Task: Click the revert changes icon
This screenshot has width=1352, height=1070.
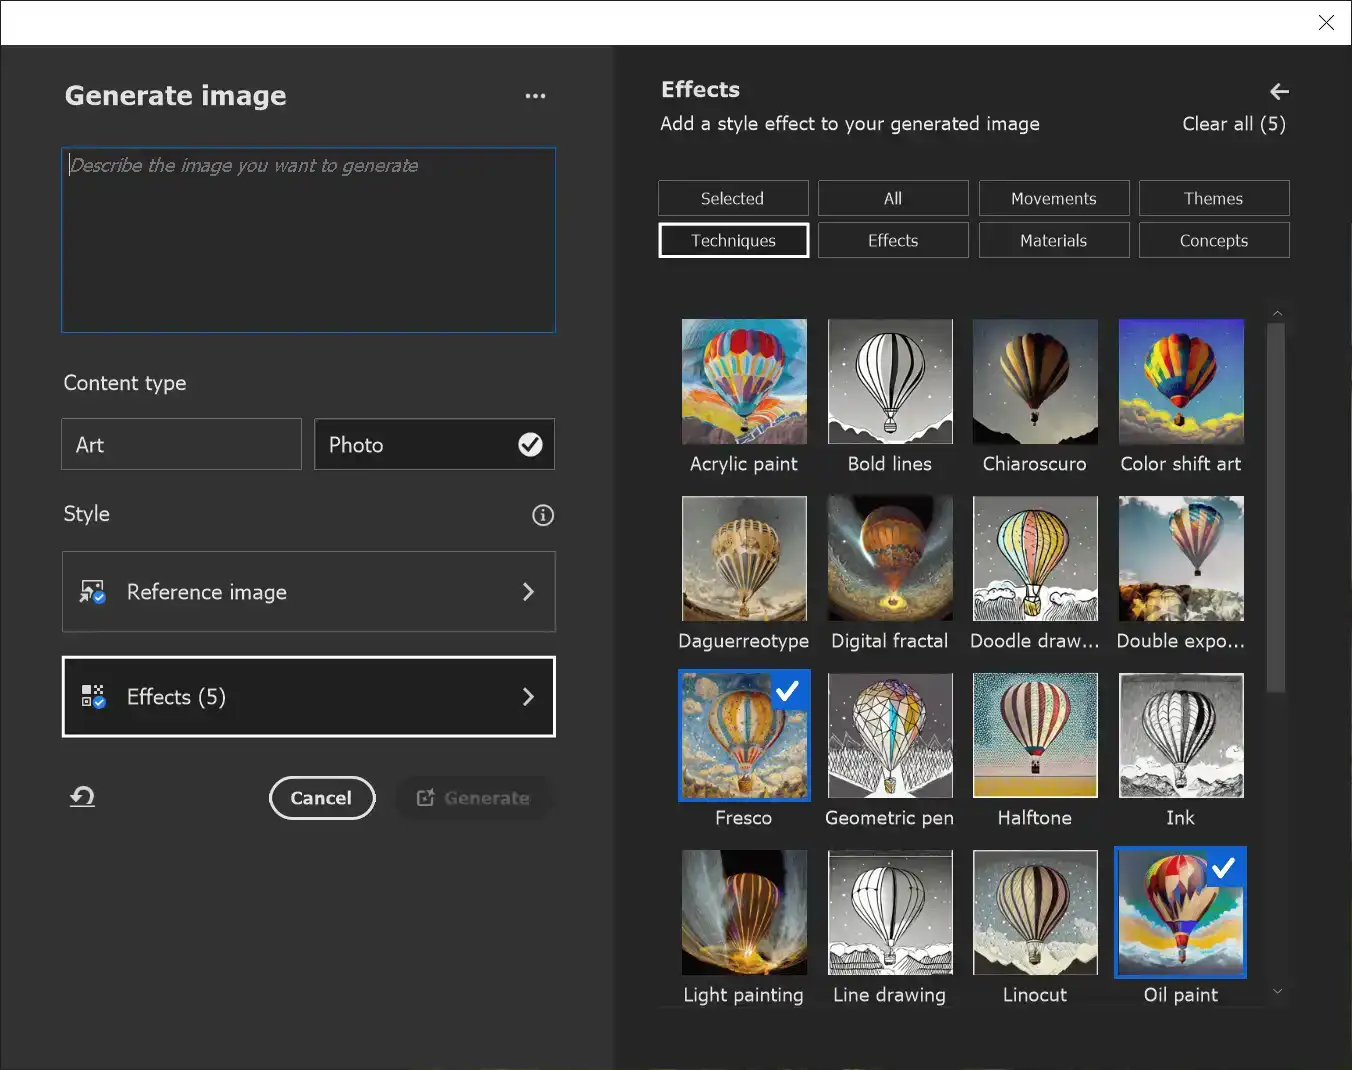Action: pyautogui.click(x=81, y=796)
